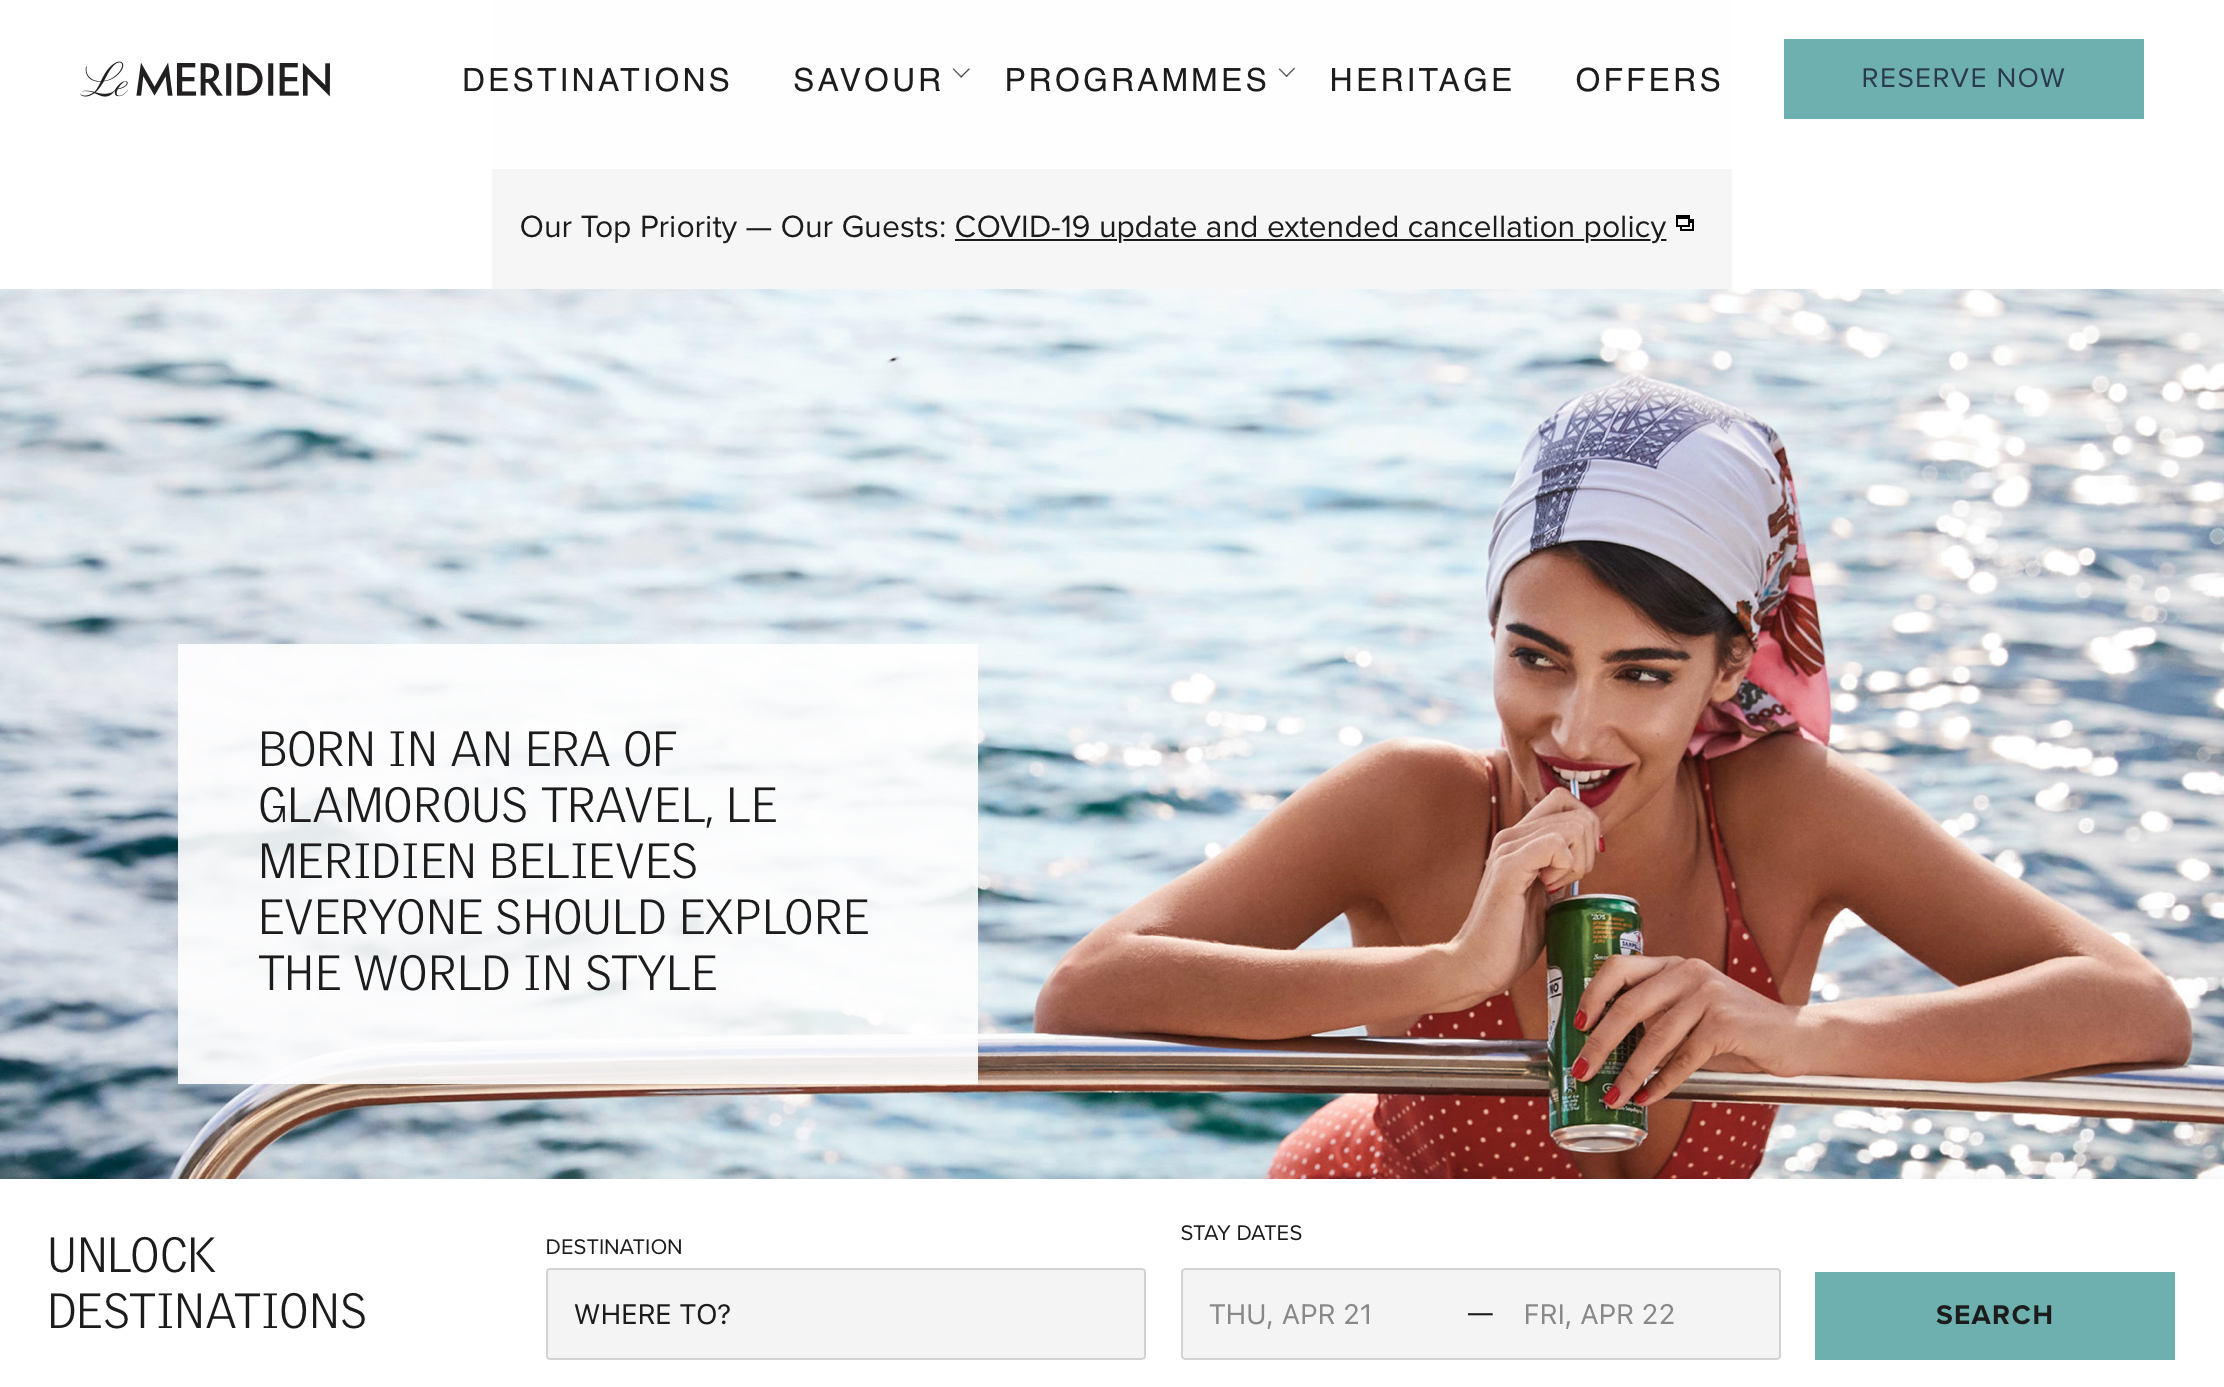Click the external link icon after cancellation policy

coord(1685,223)
